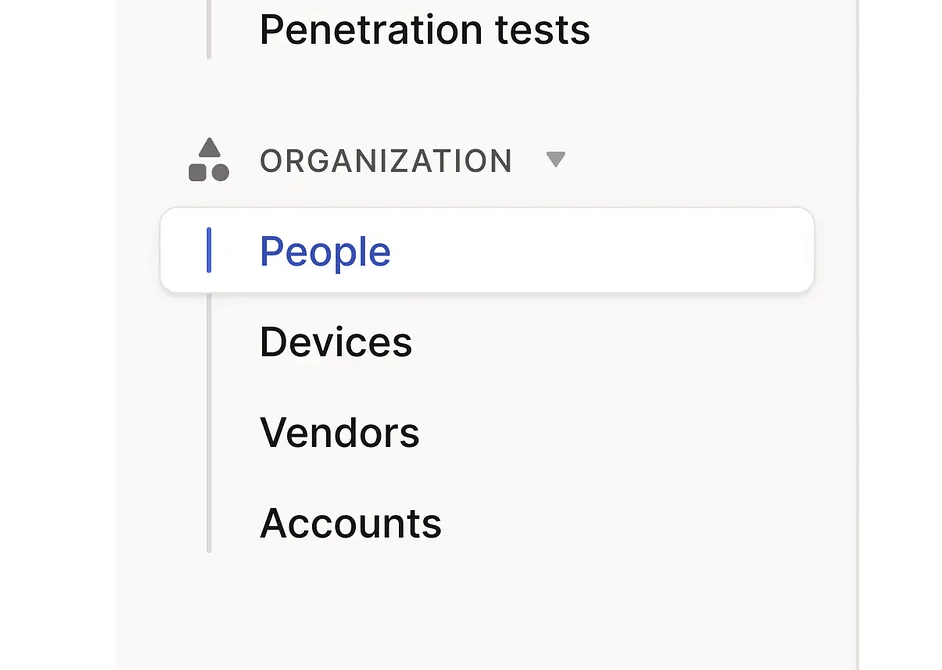Click the square shape in the Organization icon

tap(198, 172)
